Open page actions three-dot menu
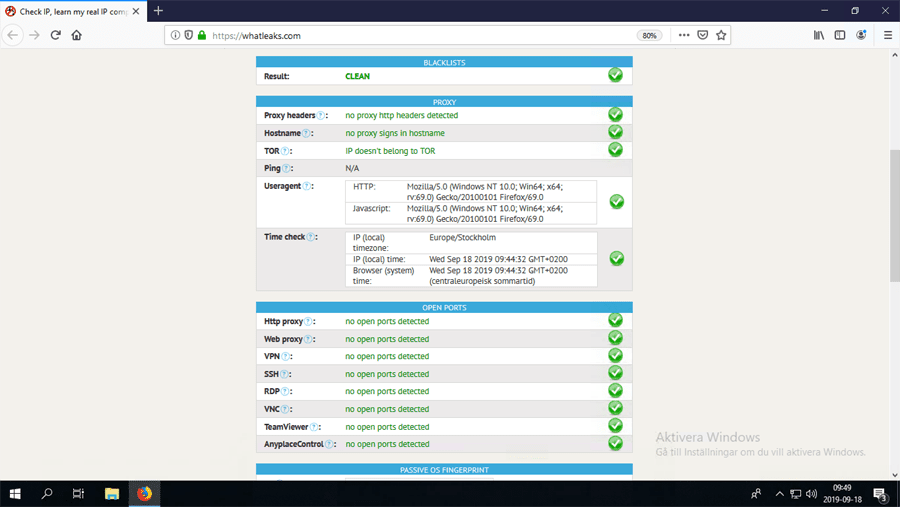 (x=684, y=35)
